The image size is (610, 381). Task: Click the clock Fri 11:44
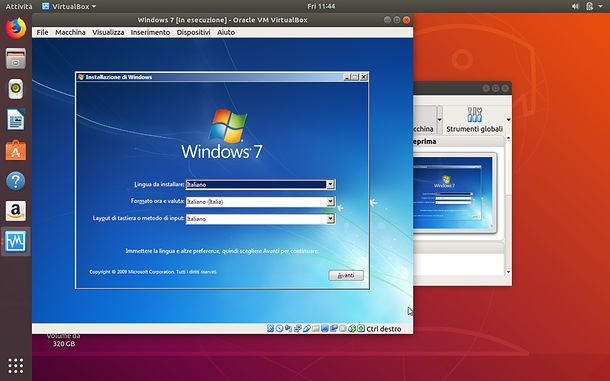(321, 6)
